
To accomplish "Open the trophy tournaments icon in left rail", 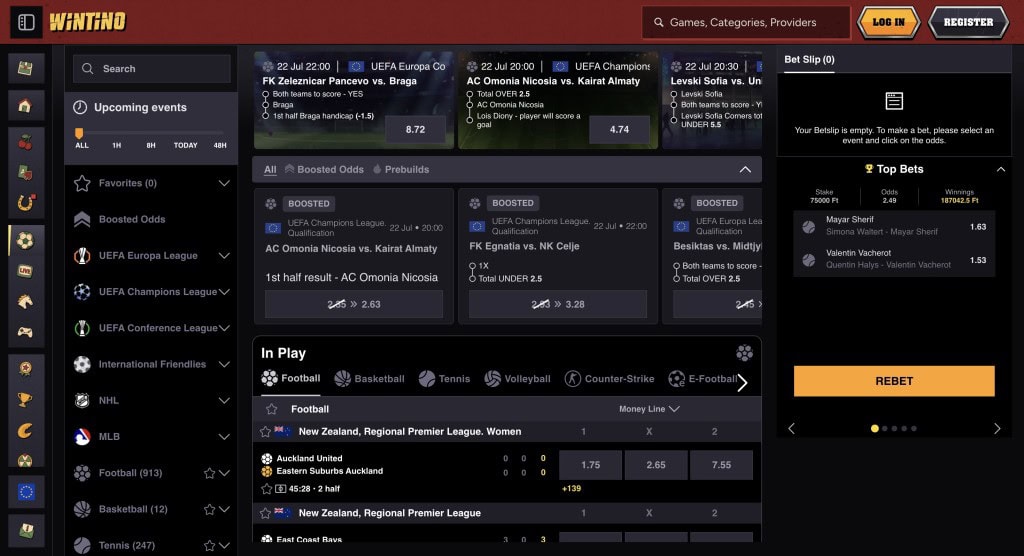I will [25, 399].
